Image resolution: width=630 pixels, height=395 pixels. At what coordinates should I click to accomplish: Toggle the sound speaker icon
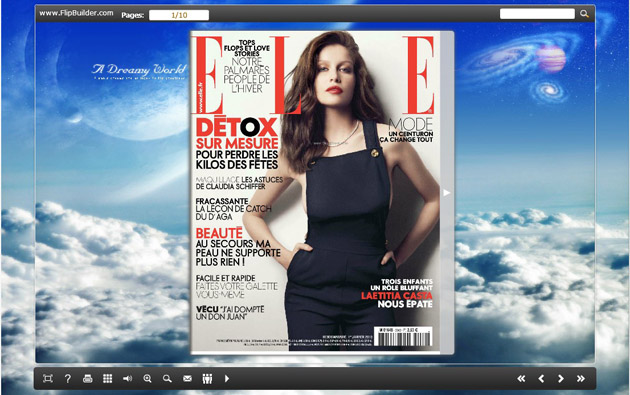[127, 379]
